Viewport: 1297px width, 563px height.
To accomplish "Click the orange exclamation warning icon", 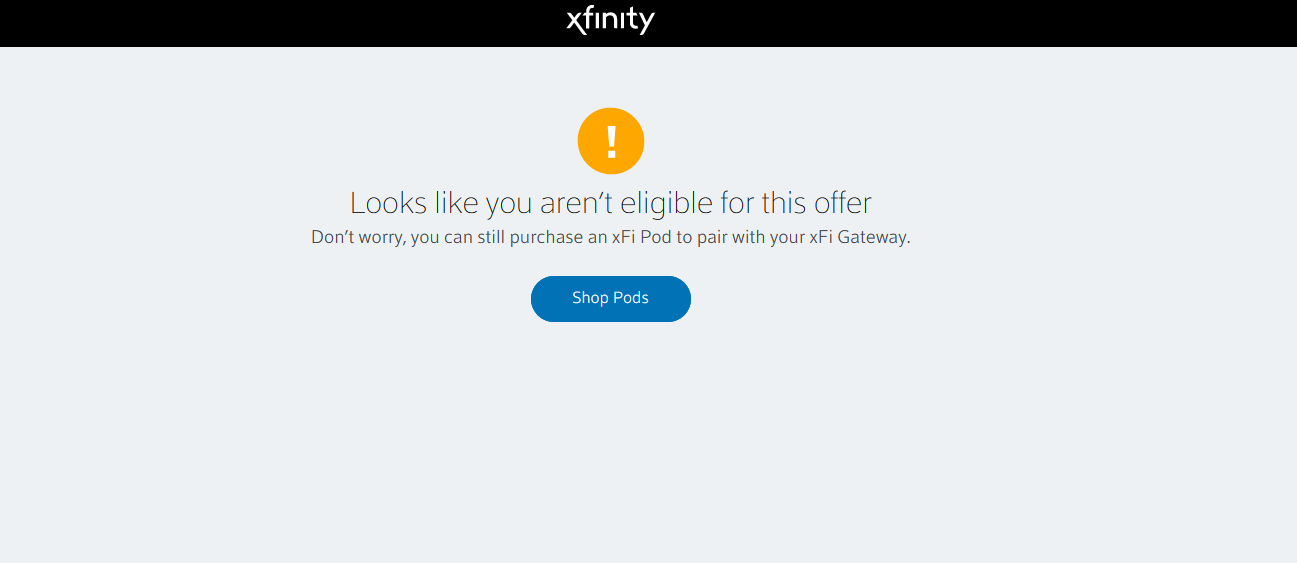I will coord(611,141).
